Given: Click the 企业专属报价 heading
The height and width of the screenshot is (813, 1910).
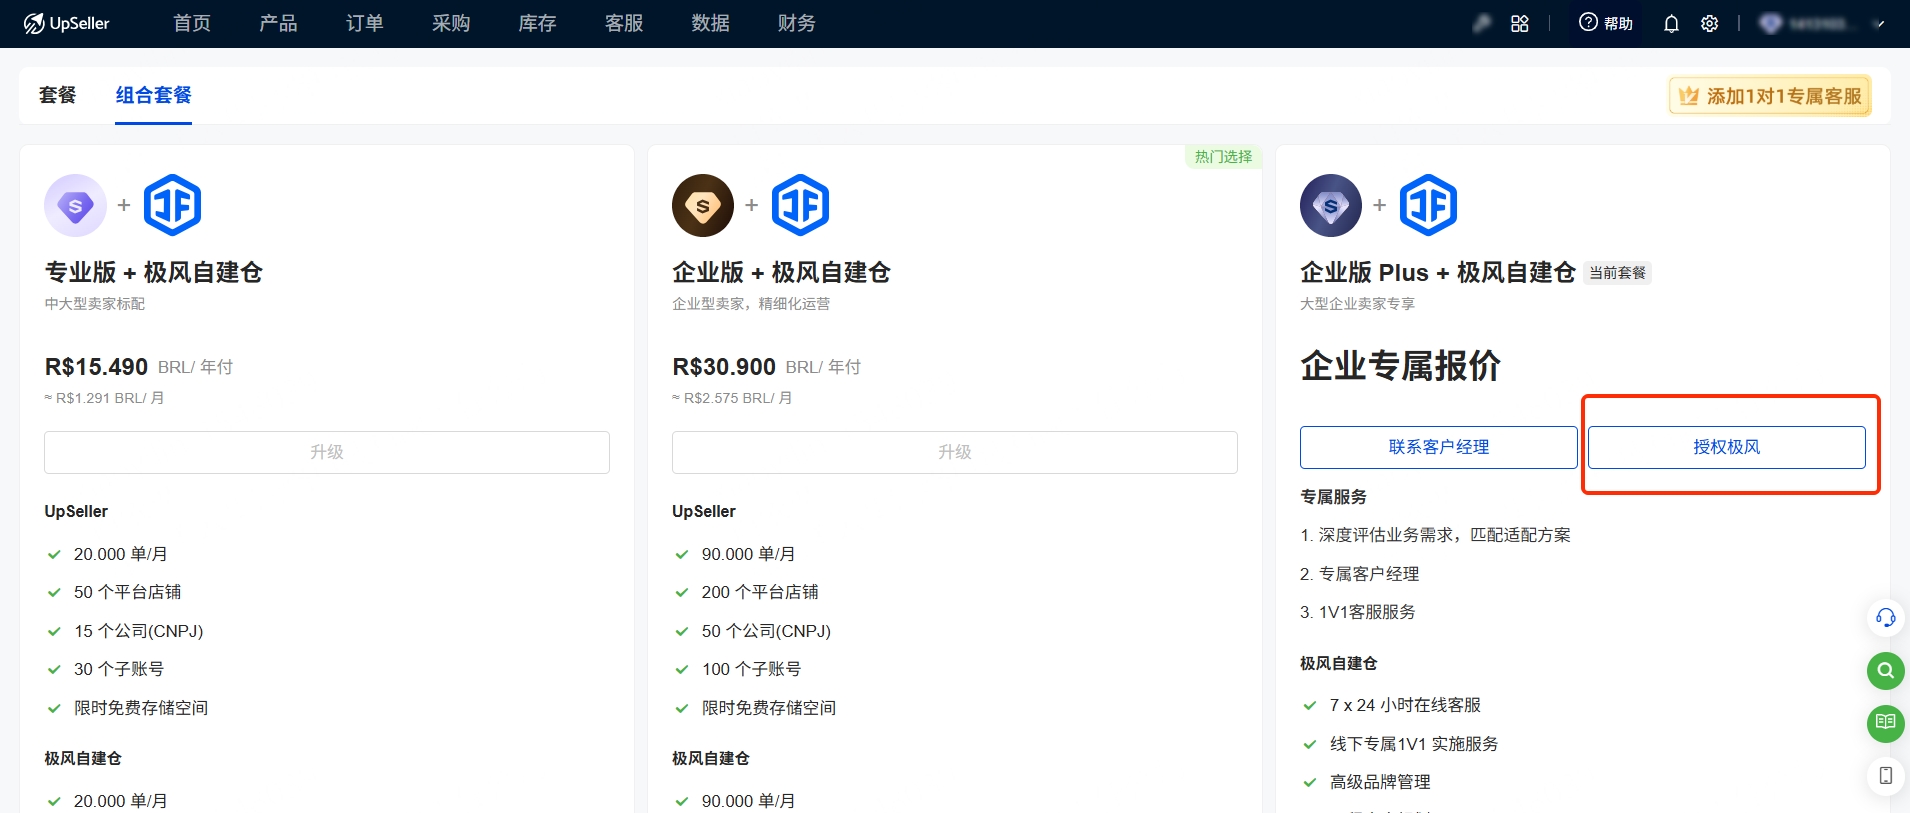Looking at the screenshot, I should (x=1400, y=365).
